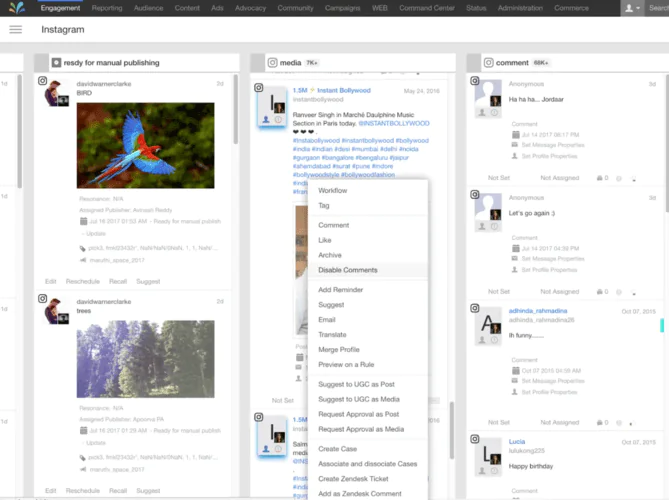Choose Suggest to UGC as Post
The image size is (669, 500).
[x=367, y=384]
